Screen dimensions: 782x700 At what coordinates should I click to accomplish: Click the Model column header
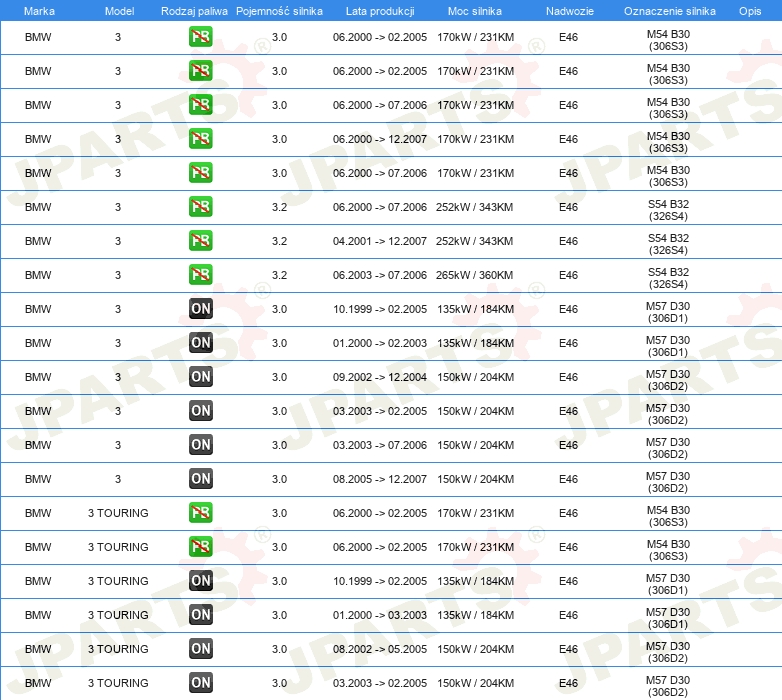(119, 11)
